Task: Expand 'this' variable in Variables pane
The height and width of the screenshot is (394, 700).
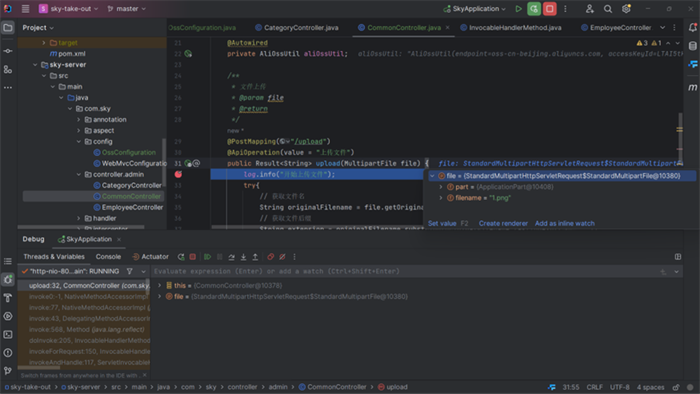Action: coord(159,286)
